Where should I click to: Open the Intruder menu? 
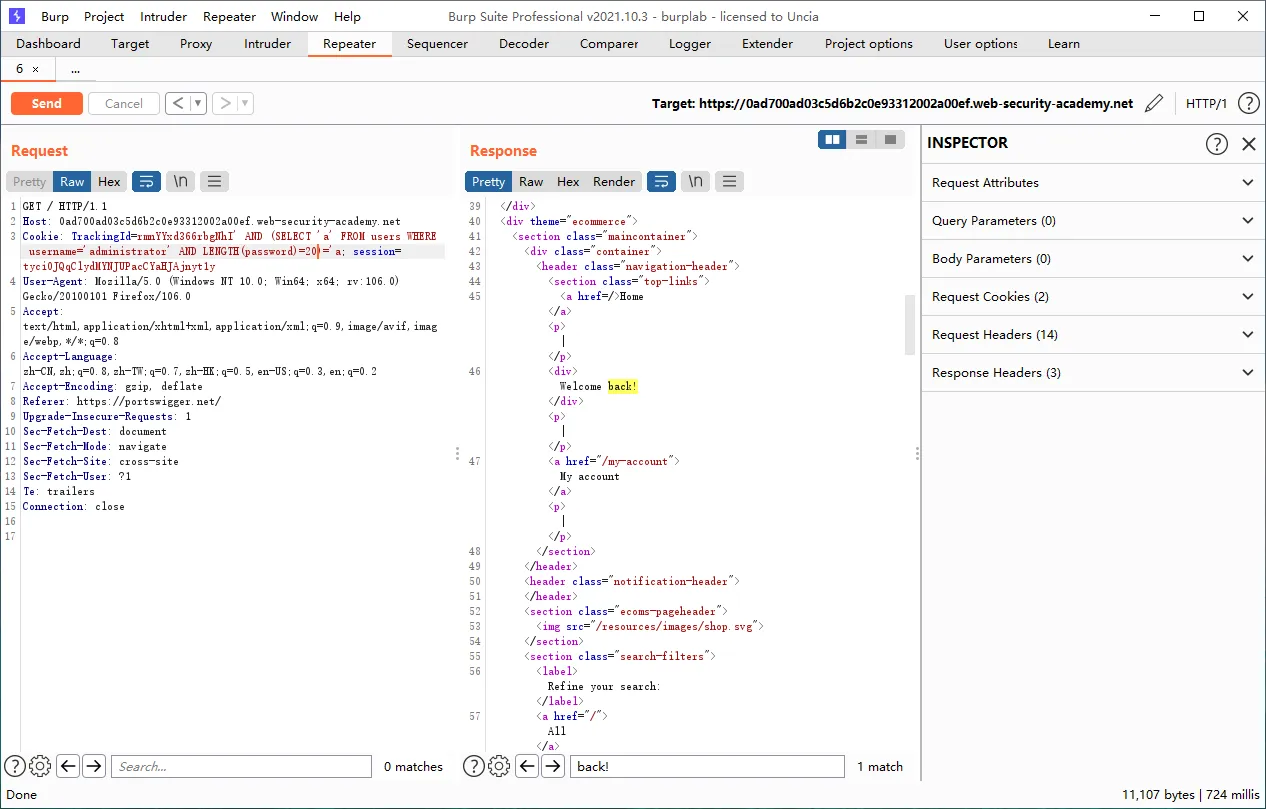click(163, 16)
